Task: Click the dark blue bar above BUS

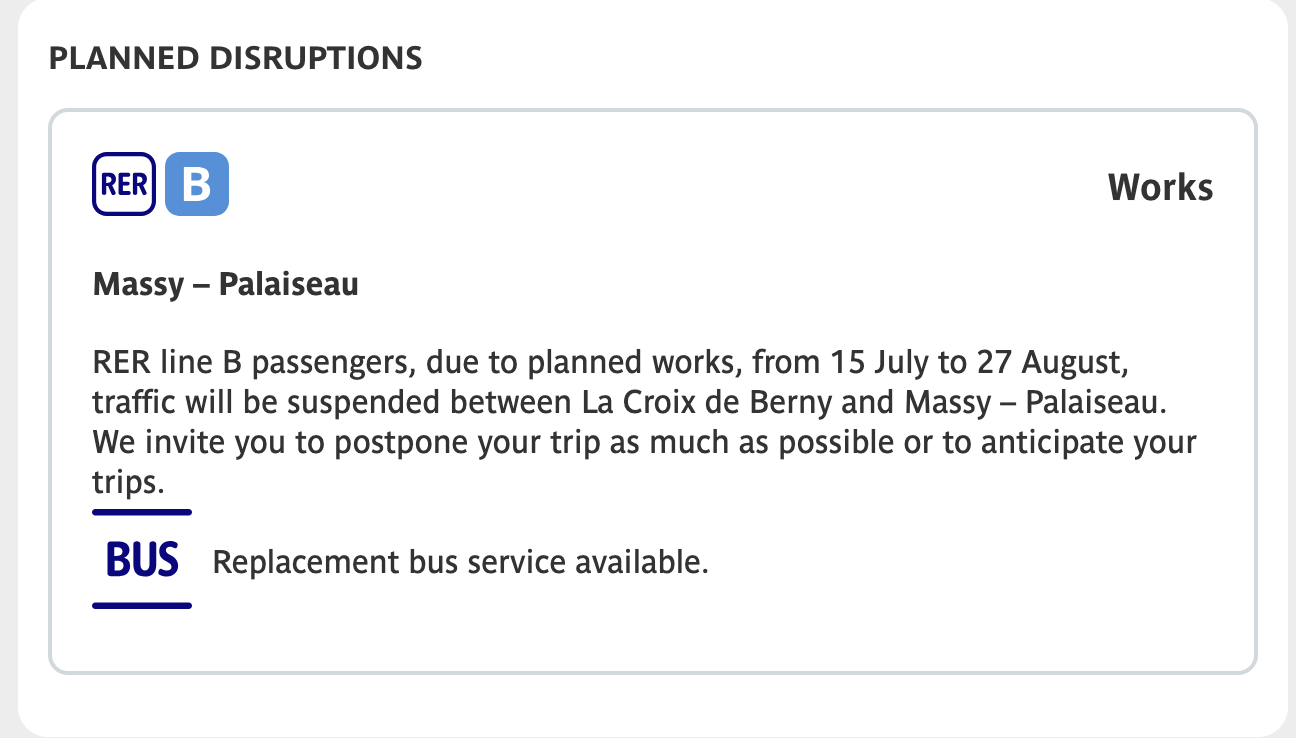Action: pyautogui.click(x=142, y=512)
